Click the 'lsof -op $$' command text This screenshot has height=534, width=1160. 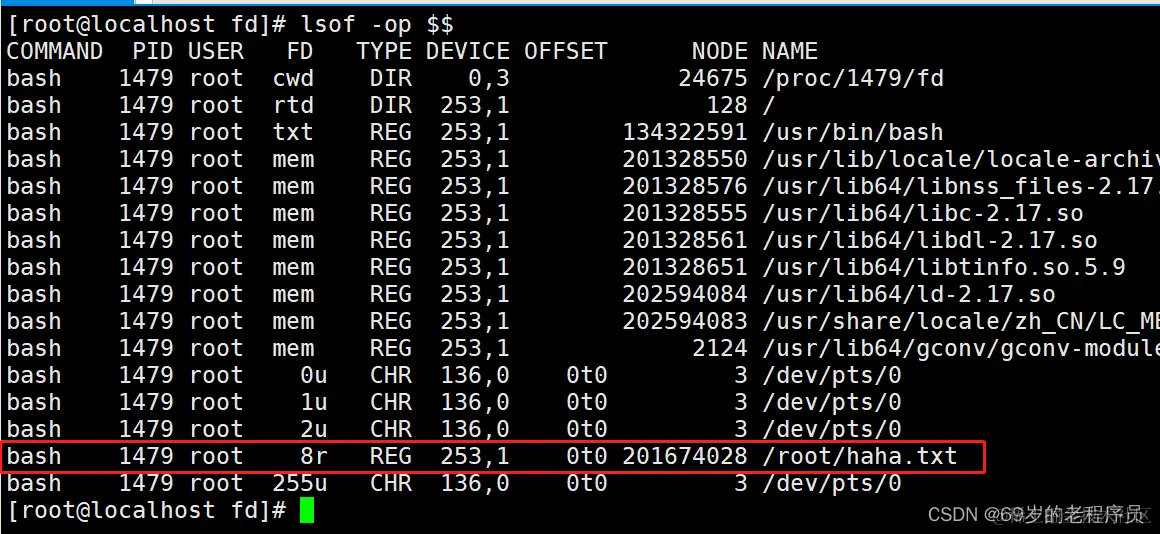[x=377, y=24]
